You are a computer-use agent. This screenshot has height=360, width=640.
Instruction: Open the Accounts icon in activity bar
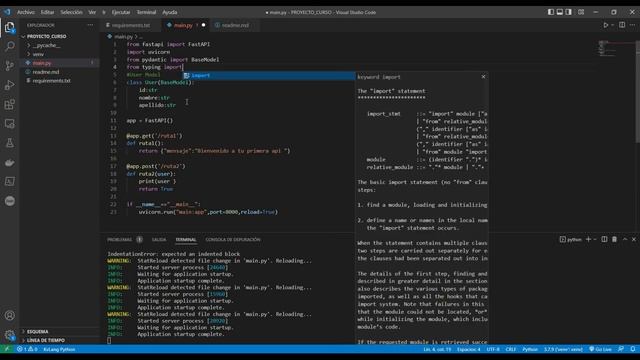pos(9,315)
